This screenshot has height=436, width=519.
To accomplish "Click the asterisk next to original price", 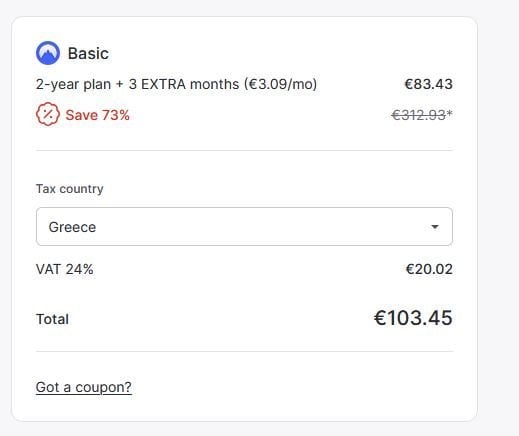I will click(x=449, y=113).
